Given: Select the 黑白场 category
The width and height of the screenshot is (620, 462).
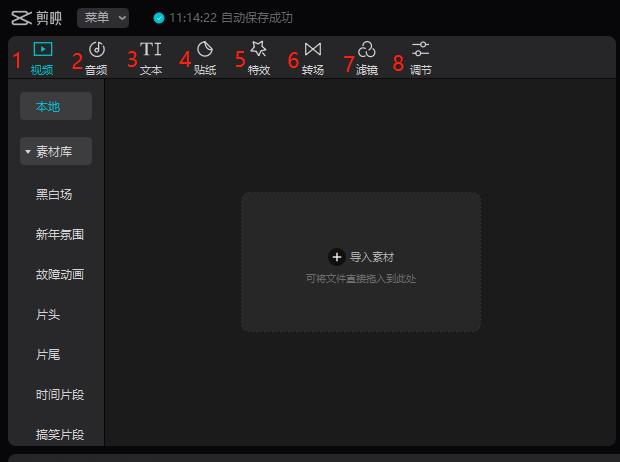Looking at the screenshot, I should click(x=54, y=195).
